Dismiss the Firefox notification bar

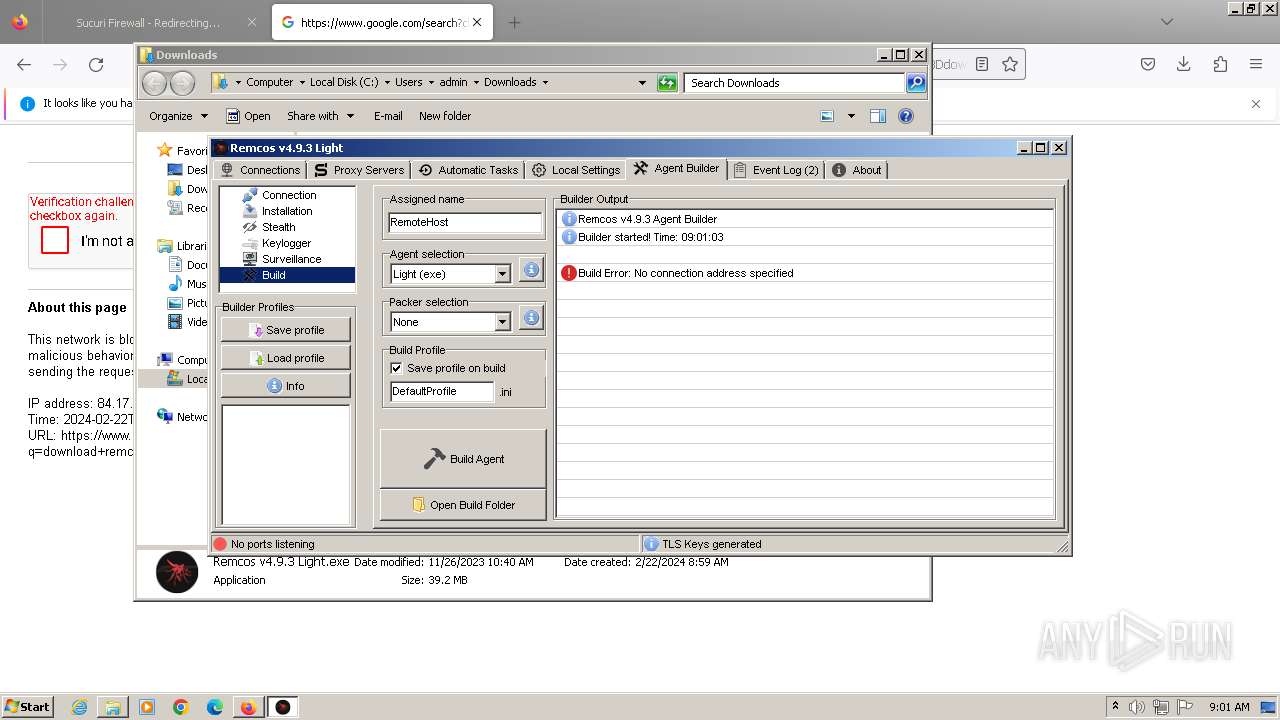1256,103
